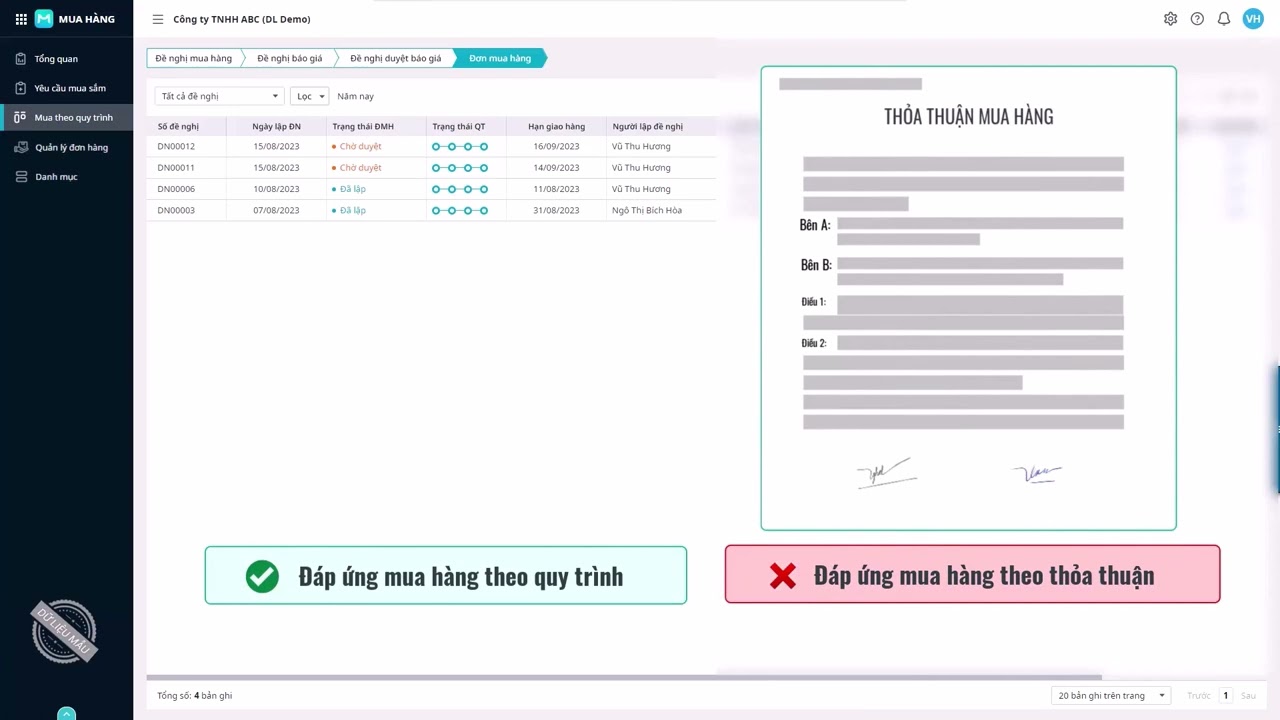Click process status circles for DN00003
This screenshot has width=1280, height=720.
460,211
